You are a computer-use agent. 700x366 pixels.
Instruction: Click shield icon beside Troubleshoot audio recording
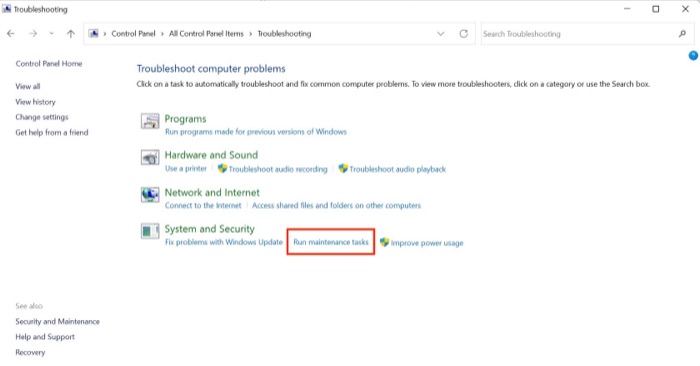tap(222, 168)
